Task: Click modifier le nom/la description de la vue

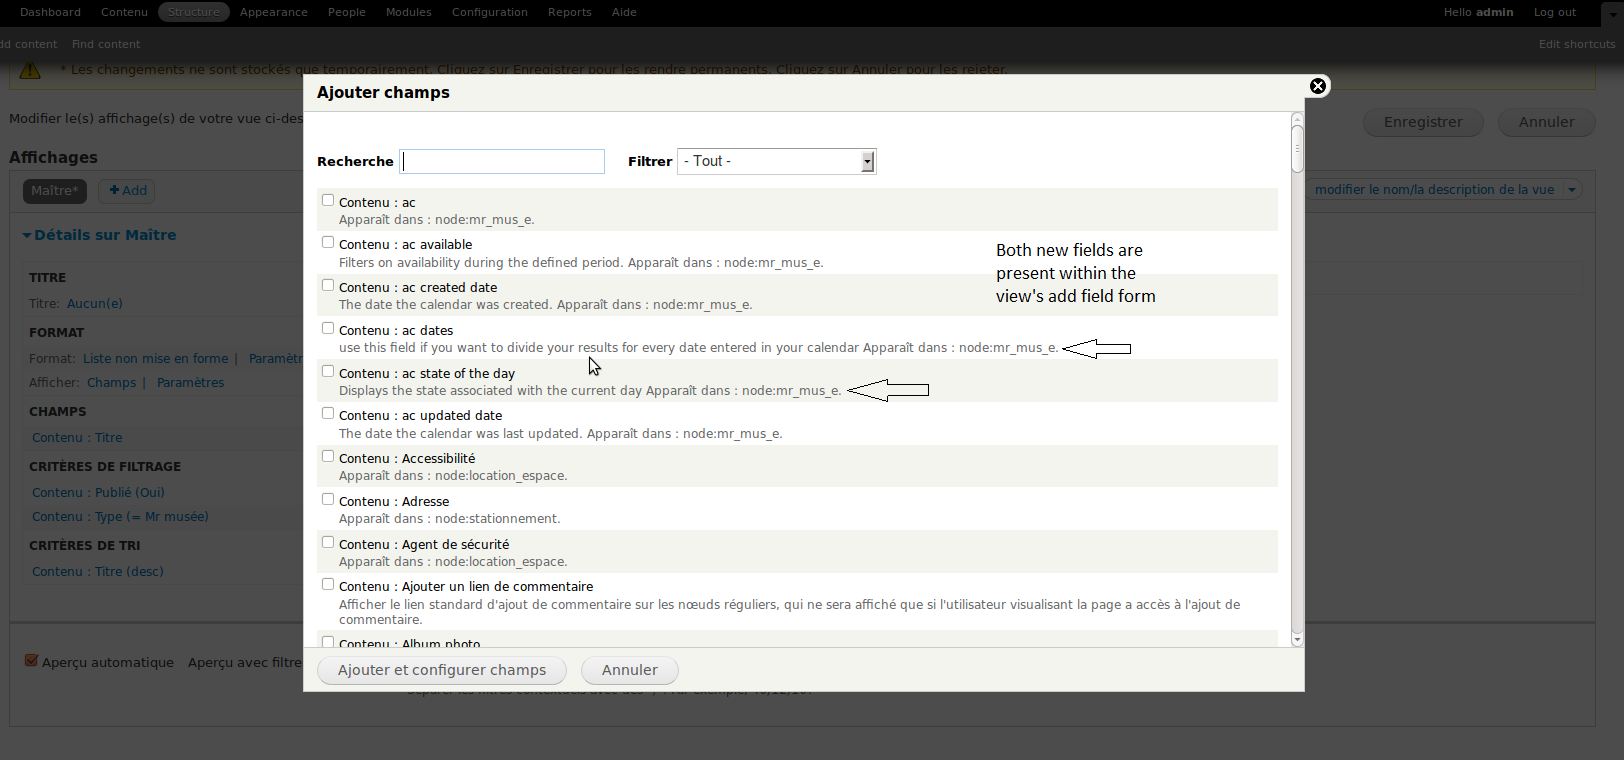Action: pos(1434,190)
